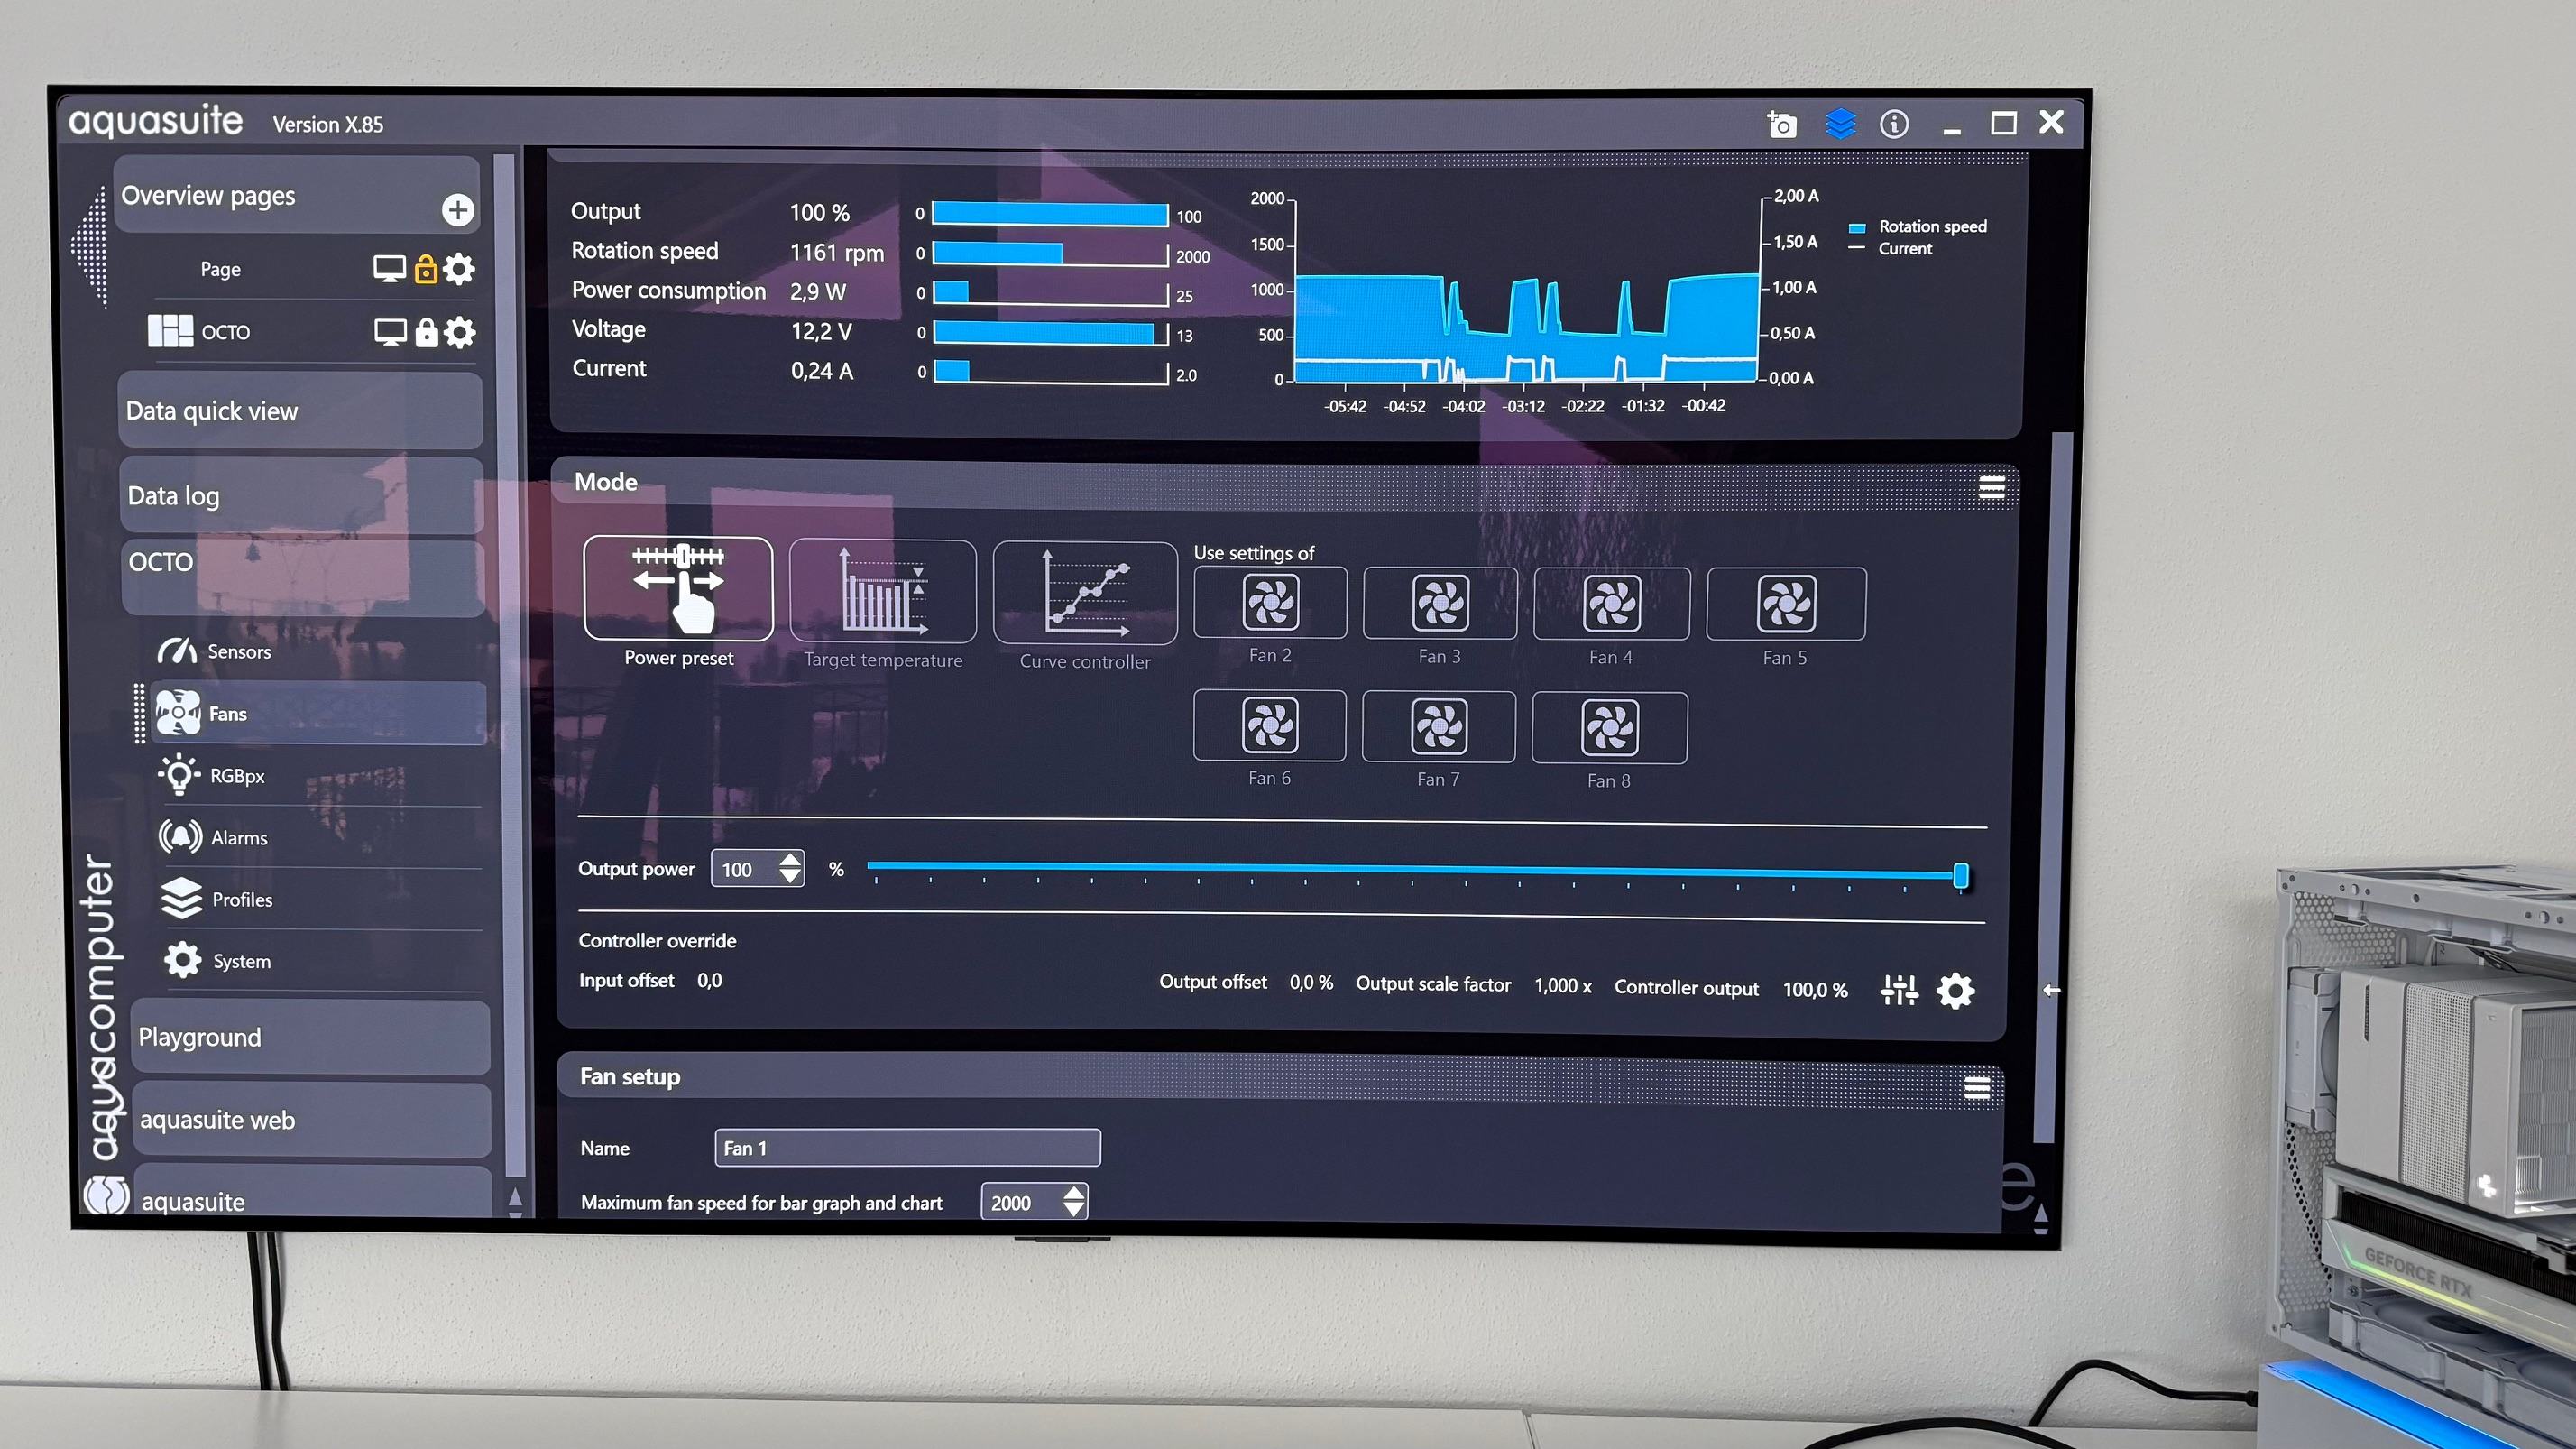2576x1449 pixels.
Task: Click the info icon in title bar
Action: [1894, 124]
